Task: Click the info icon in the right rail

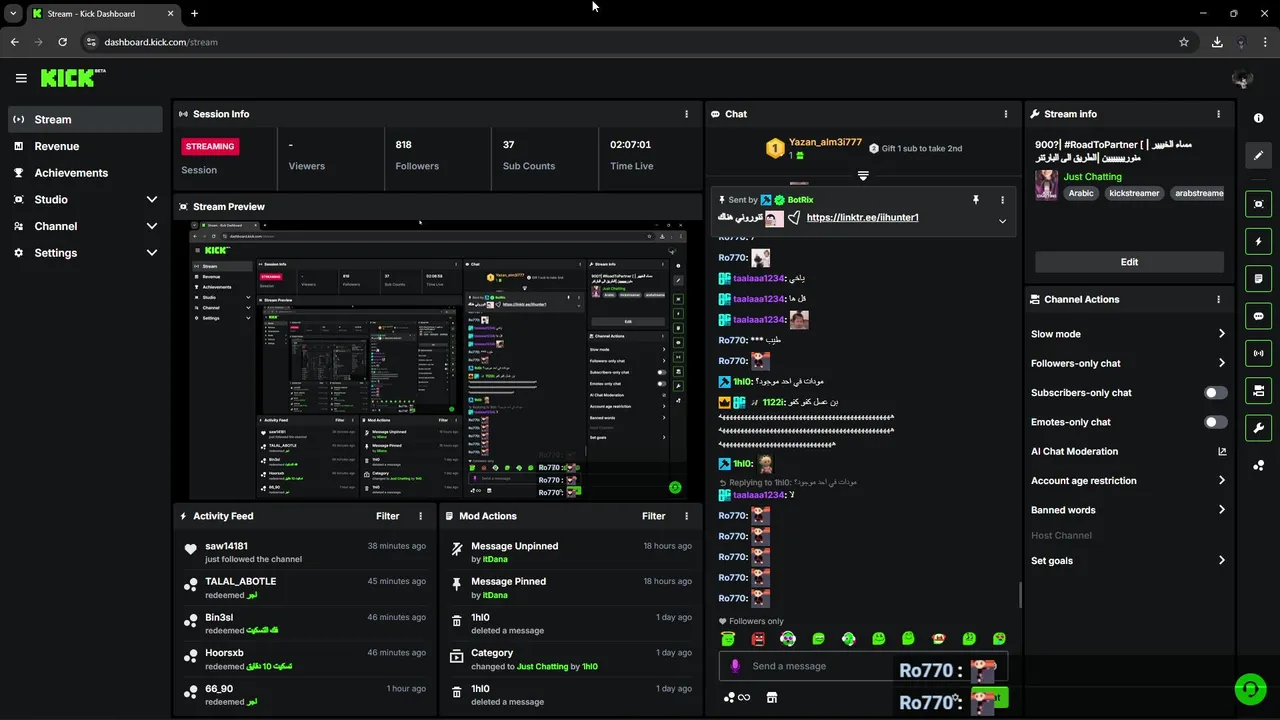Action: pos(1258,118)
